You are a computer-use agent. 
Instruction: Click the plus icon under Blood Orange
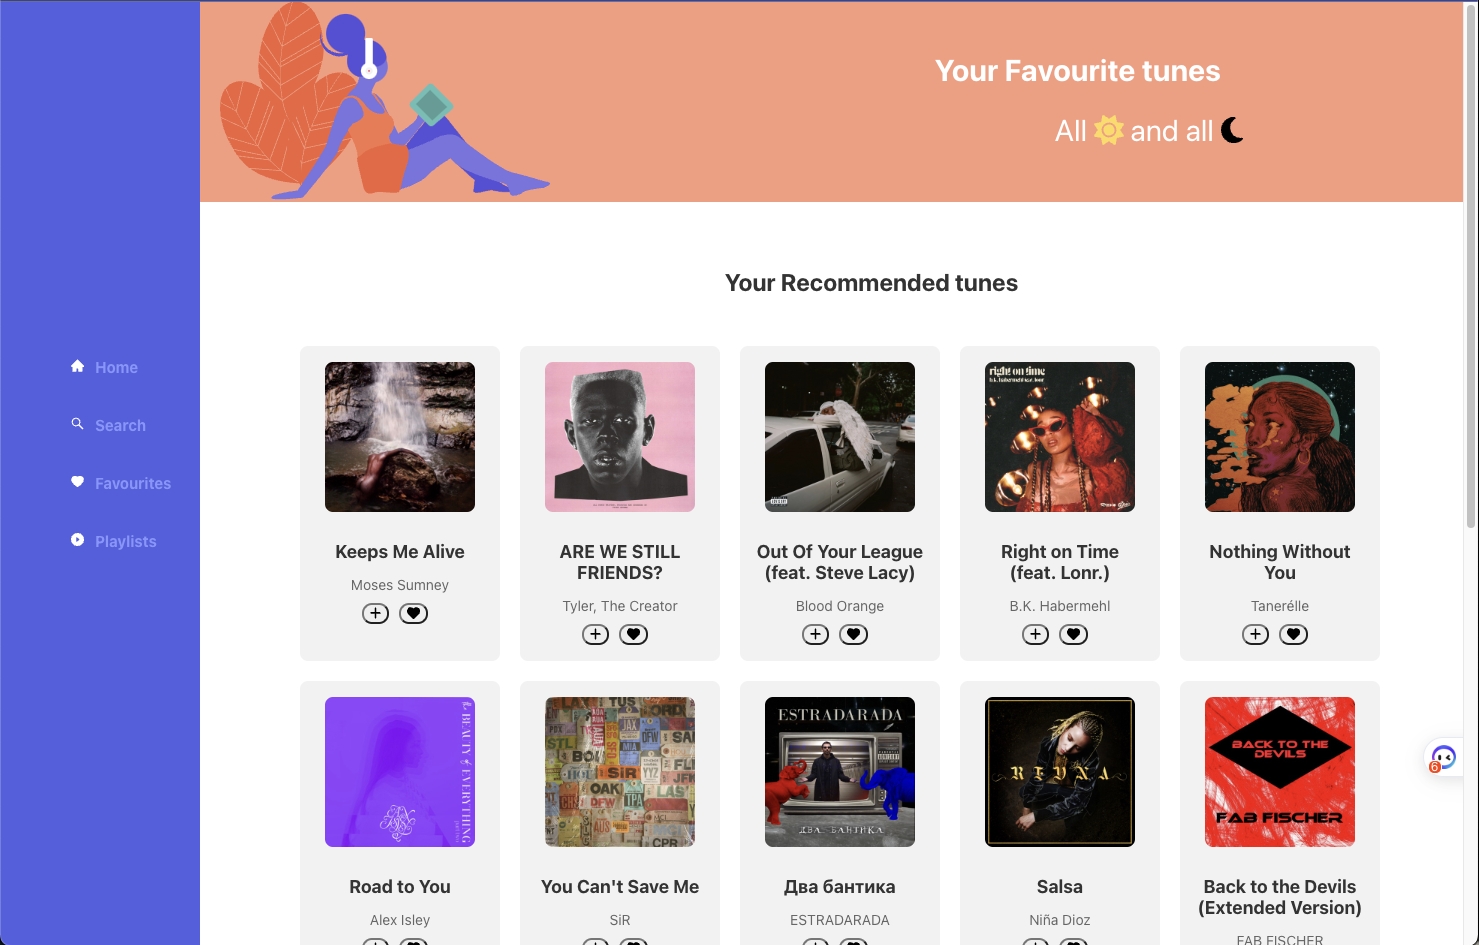pyautogui.click(x=815, y=634)
